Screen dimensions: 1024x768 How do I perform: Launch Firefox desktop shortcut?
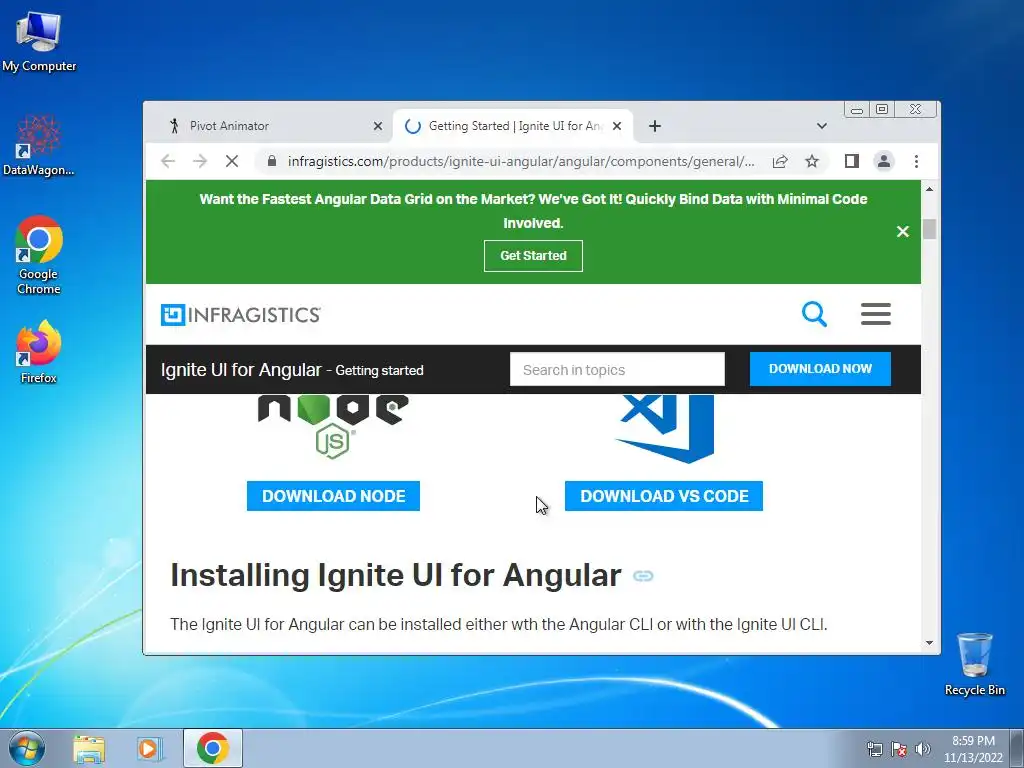pyautogui.click(x=39, y=351)
